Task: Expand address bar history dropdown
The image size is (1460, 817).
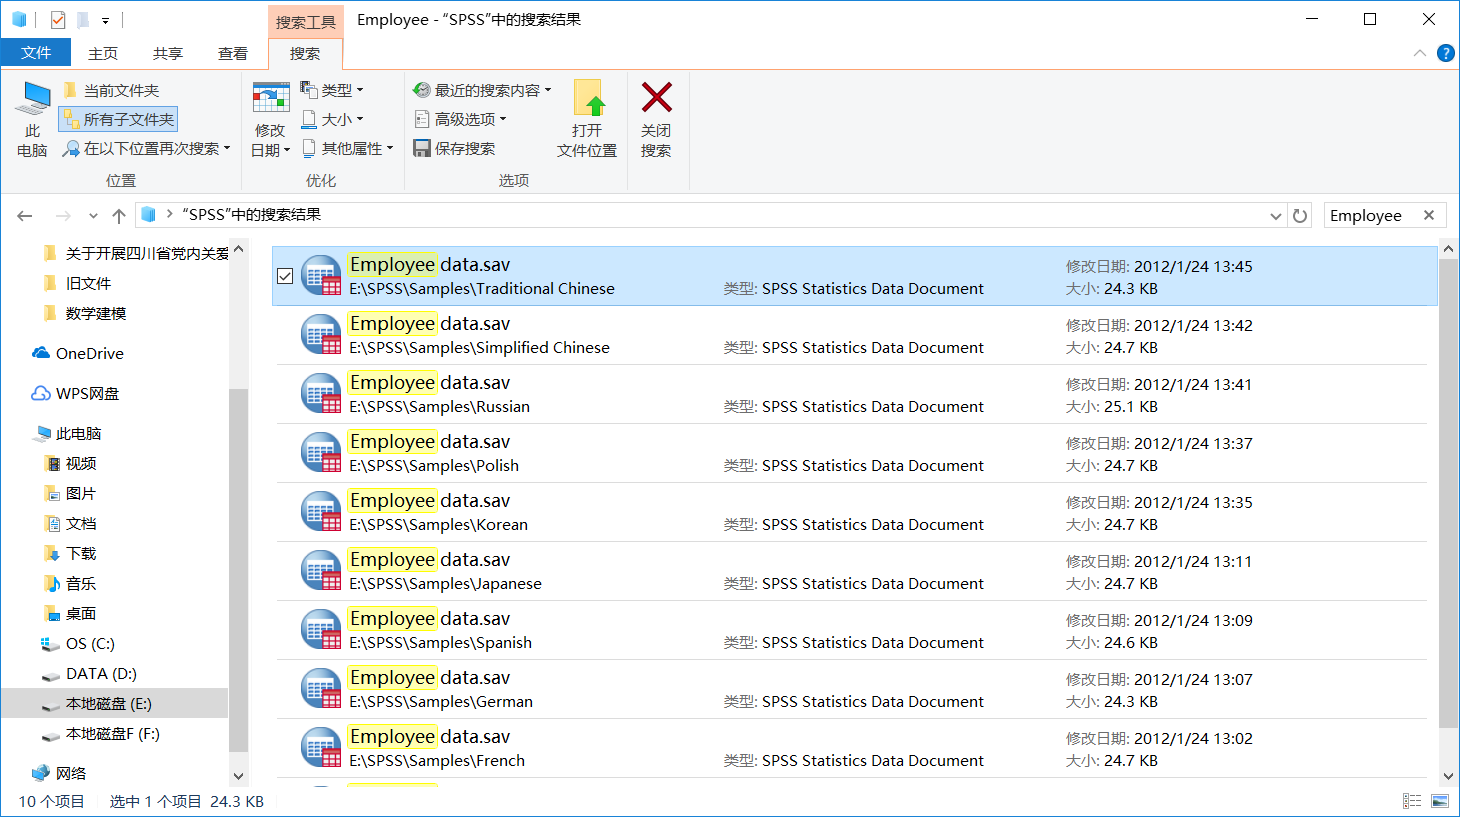Action: coord(1276,215)
